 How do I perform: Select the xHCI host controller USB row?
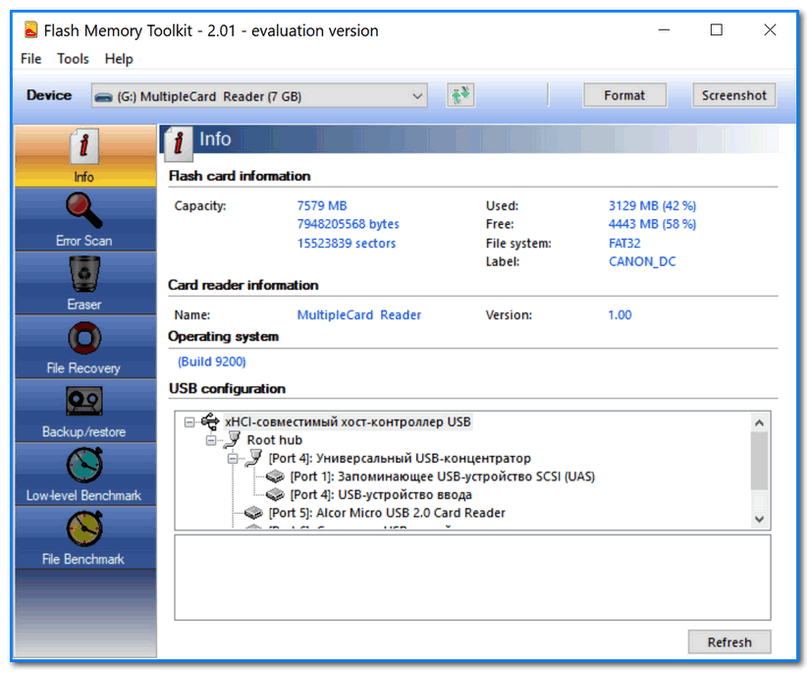tap(348, 422)
